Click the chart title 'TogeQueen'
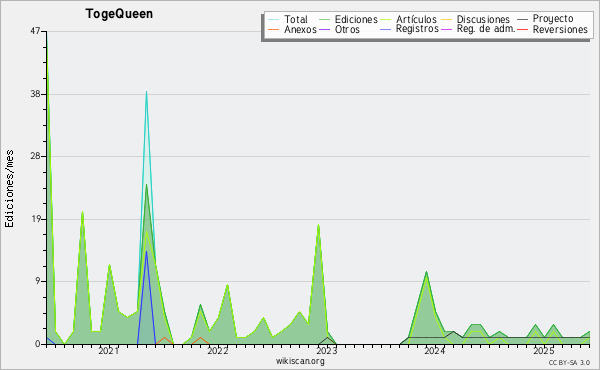This screenshot has width=600, height=370. pyautogui.click(x=119, y=14)
